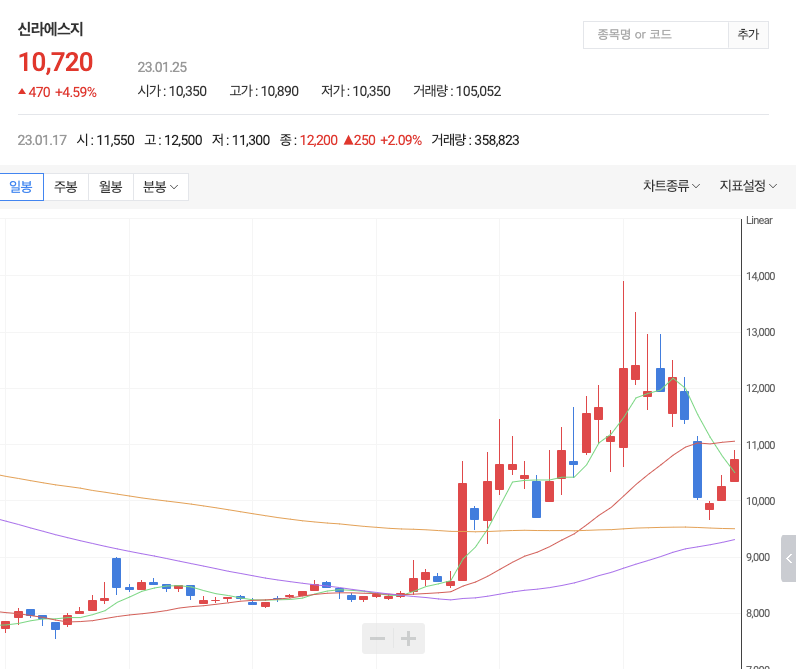Click the 12,000 price axis label
The image size is (796, 669).
coord(760,388)
